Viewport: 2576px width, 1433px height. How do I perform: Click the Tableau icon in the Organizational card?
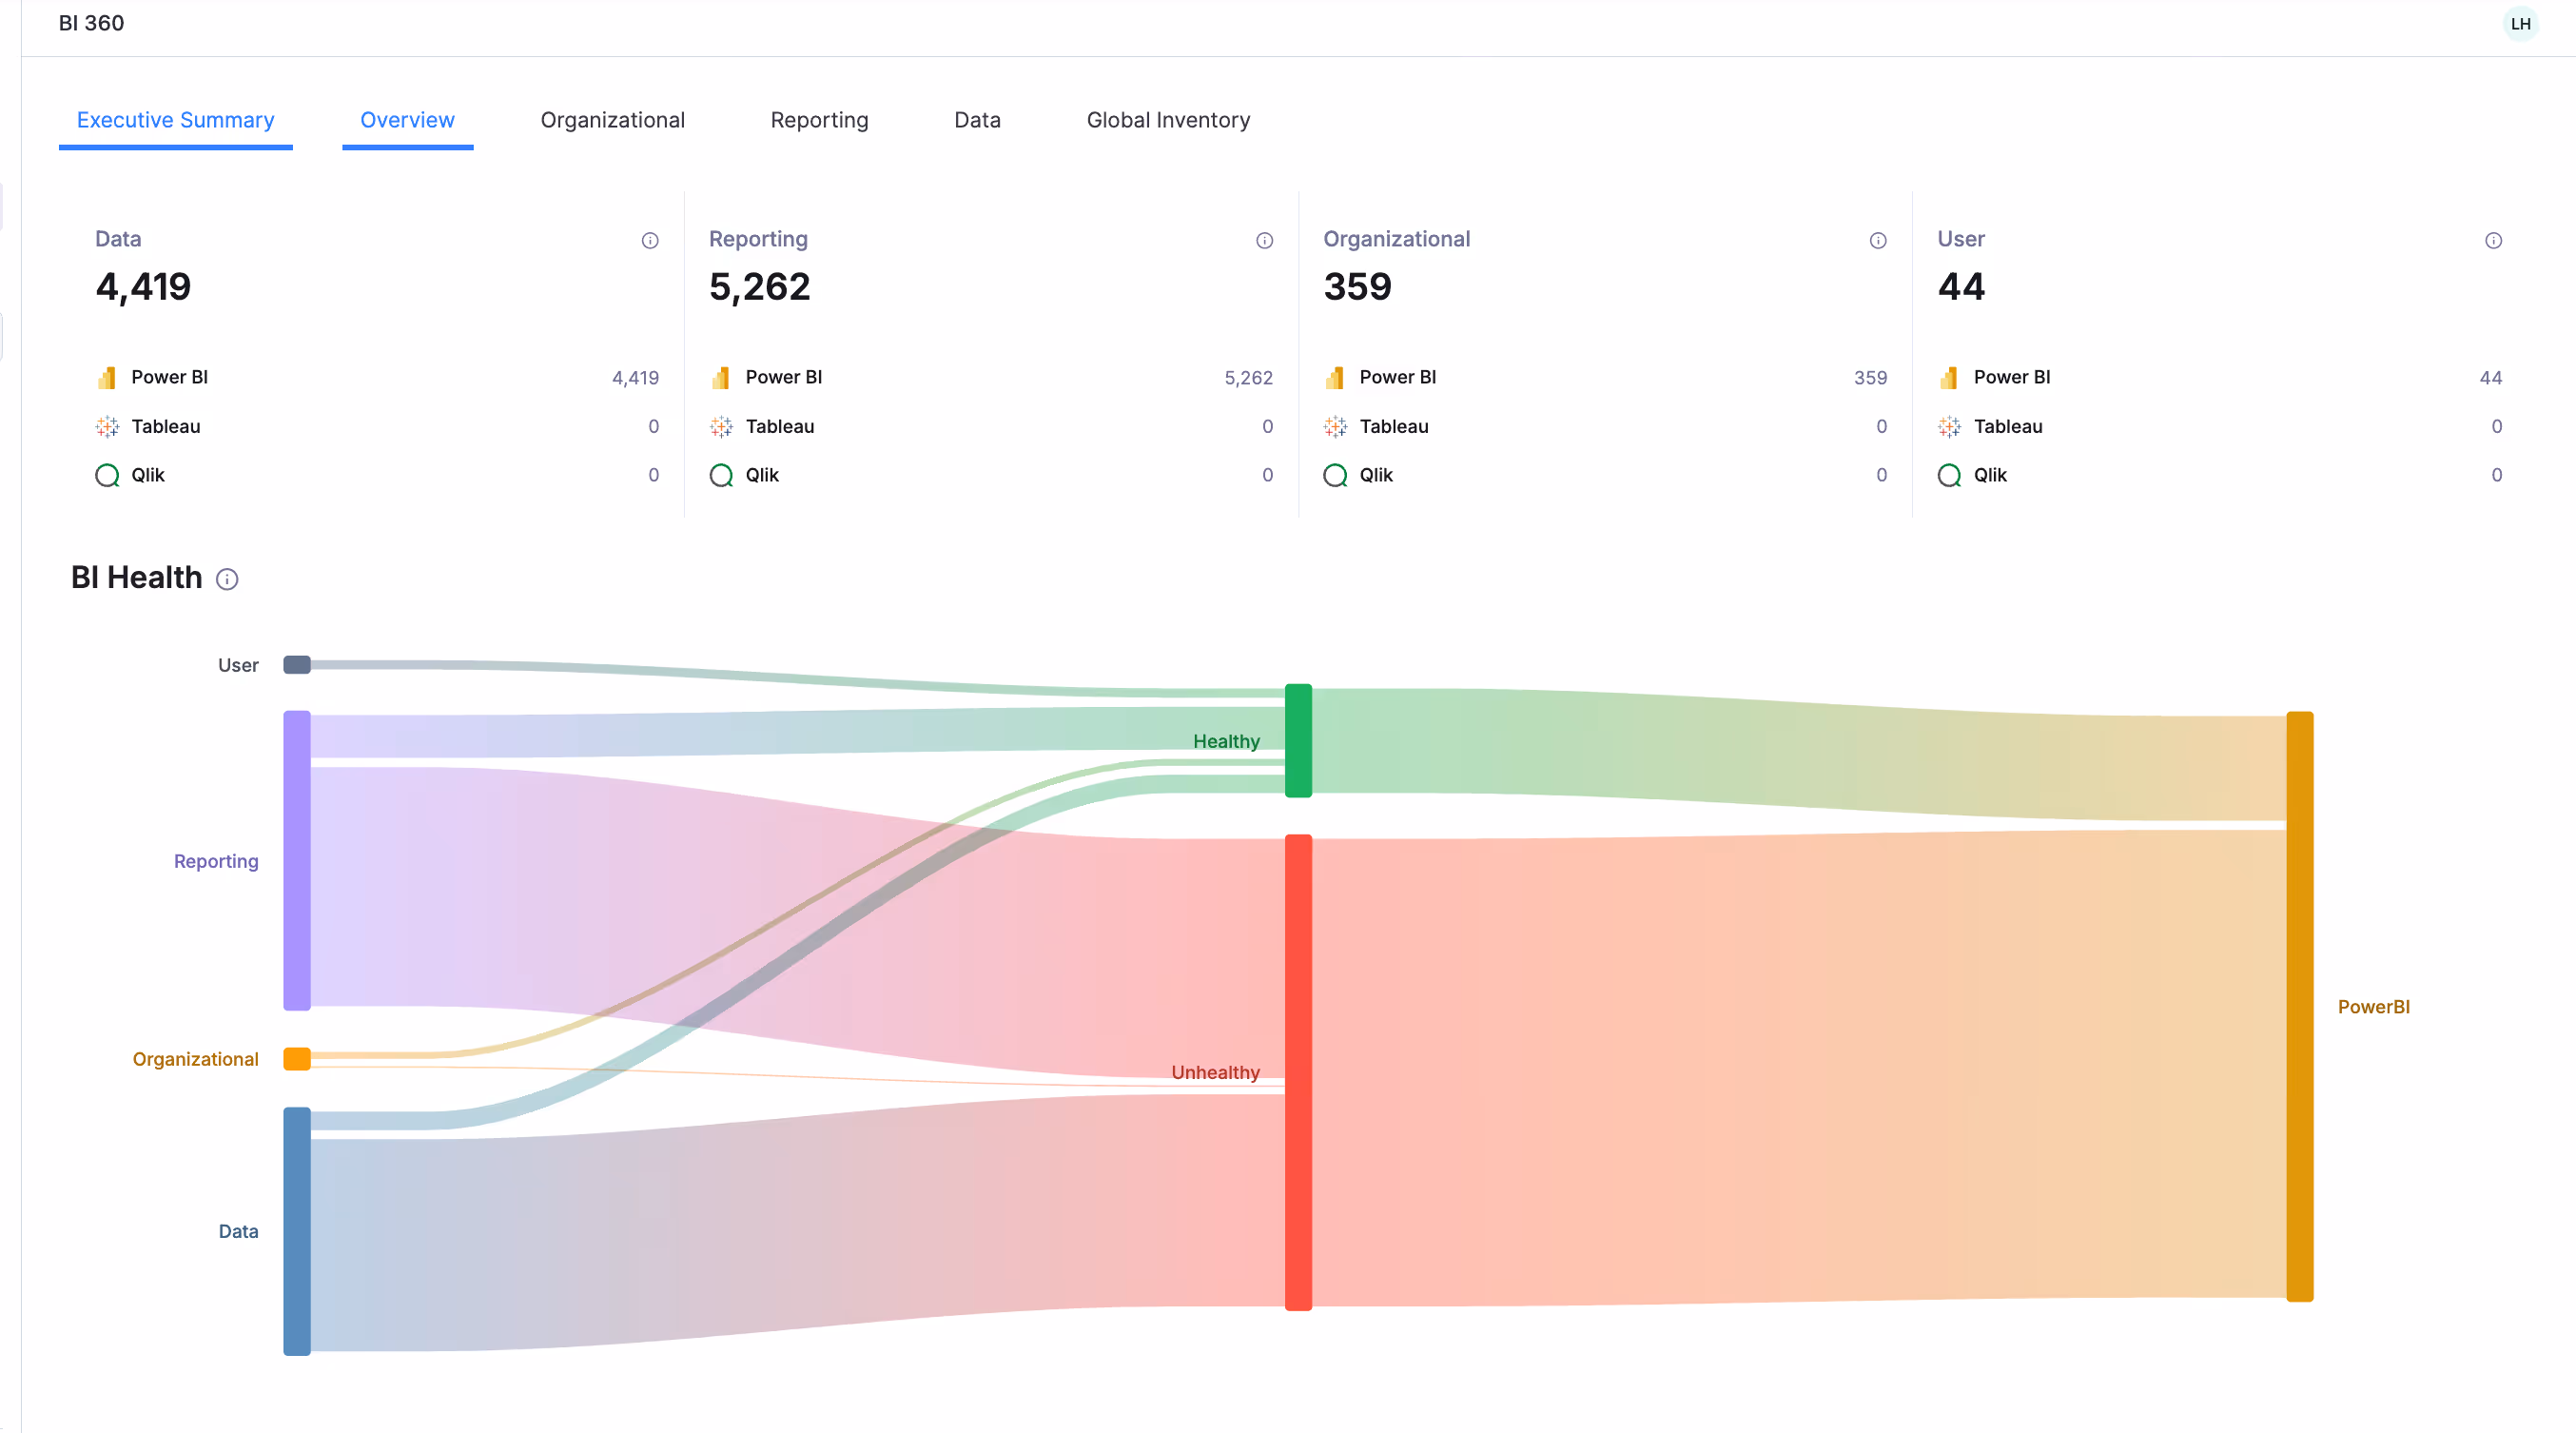coord(1335,427)
